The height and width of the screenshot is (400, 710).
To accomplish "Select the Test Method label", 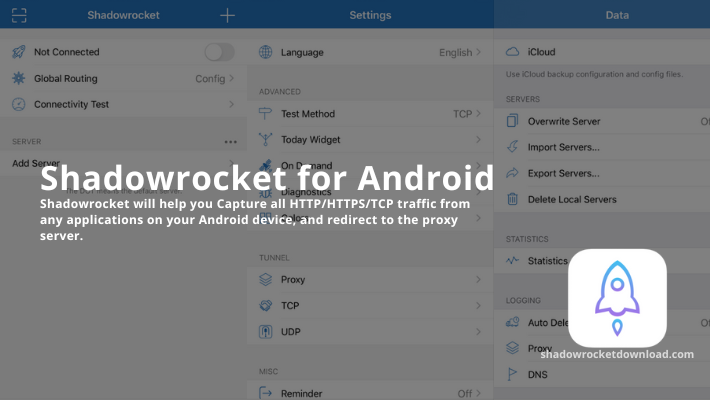I will click(308, 114).
